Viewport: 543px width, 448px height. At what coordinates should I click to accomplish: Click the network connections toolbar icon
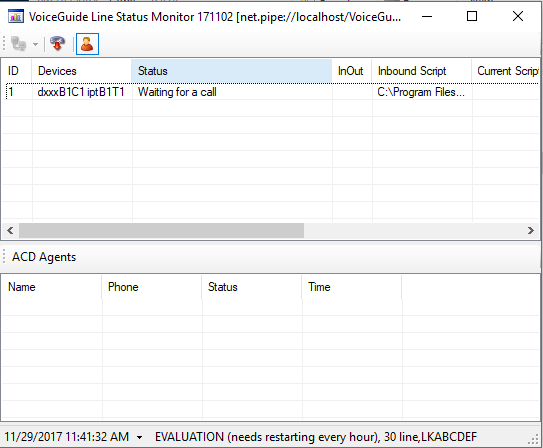coord(18,44)
